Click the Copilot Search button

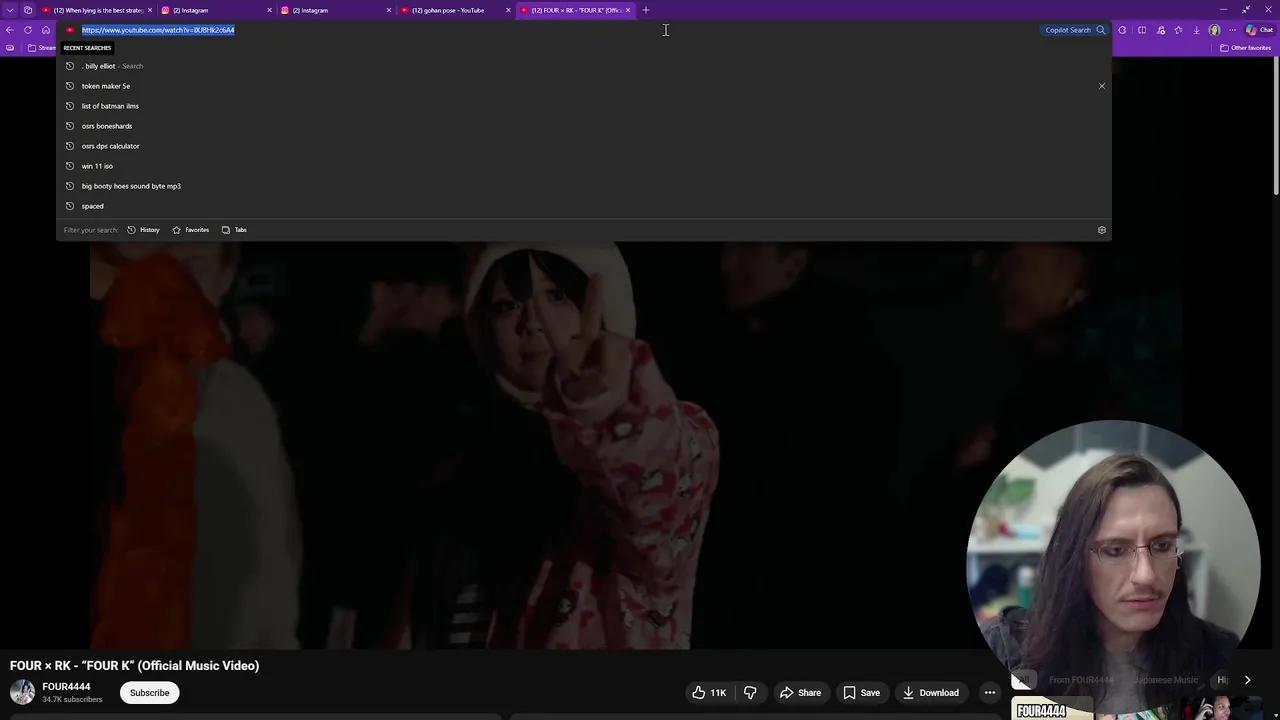pyautogui.click(x=1074, y=30)
